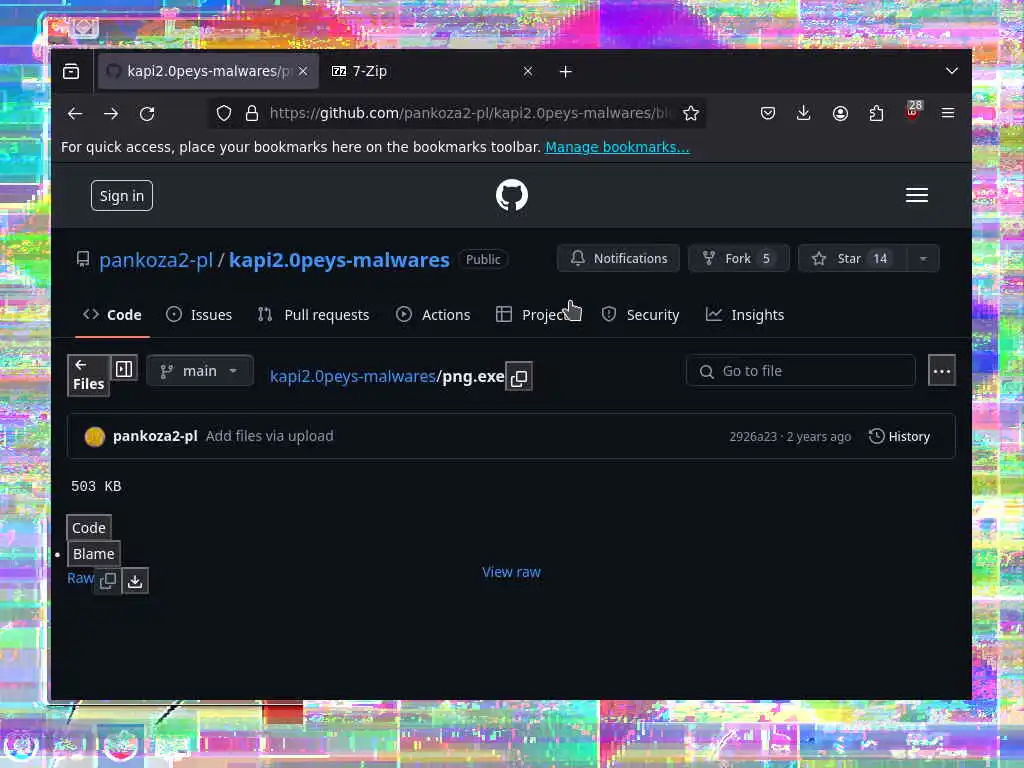This screenshot has height=768, width=1024.
Task: Open the Issues tab
Action: point(199,315)
